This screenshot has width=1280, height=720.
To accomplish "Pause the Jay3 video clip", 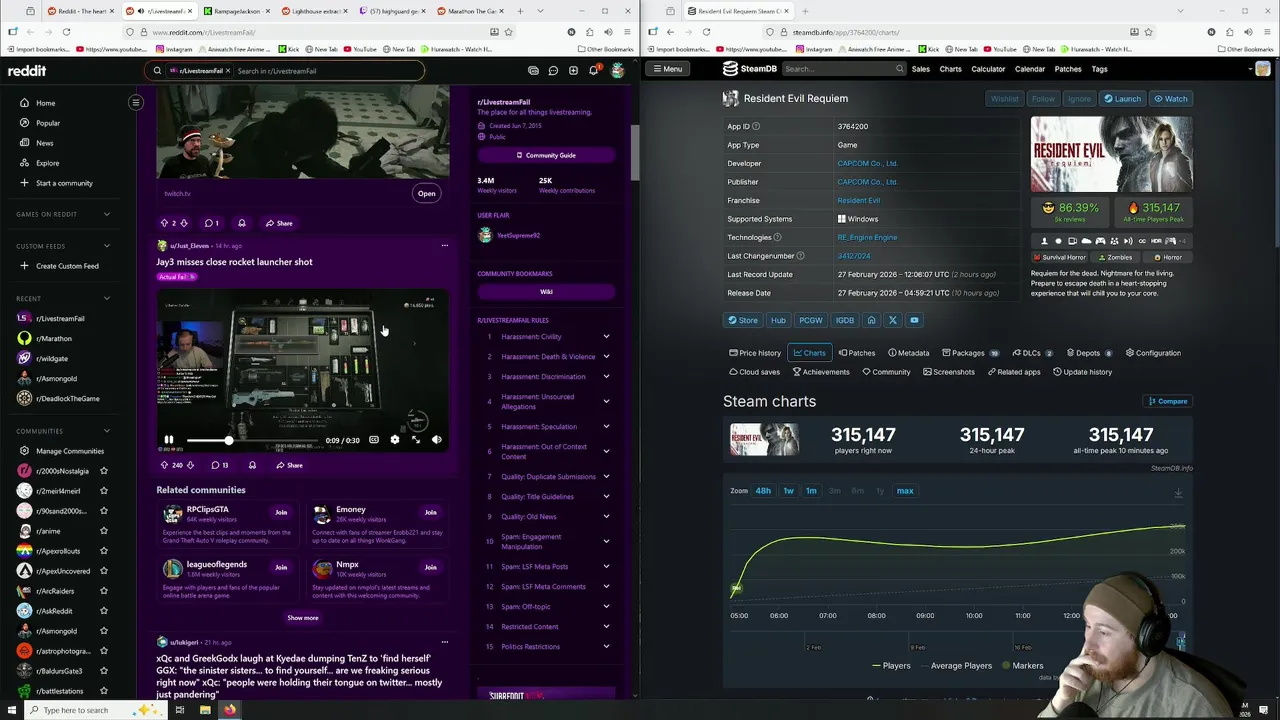I will coord(168,440).
